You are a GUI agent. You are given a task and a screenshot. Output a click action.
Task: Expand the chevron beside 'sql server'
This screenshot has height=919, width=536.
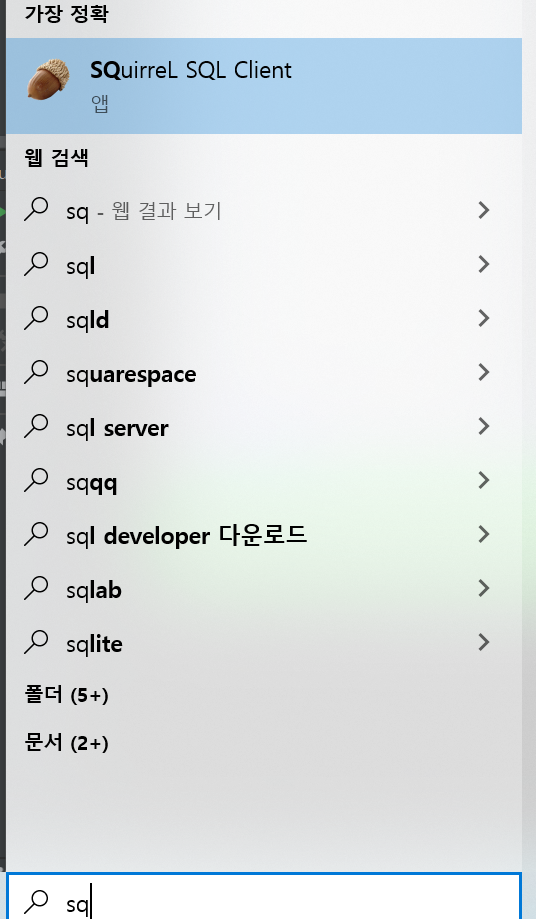click(483, 426)
